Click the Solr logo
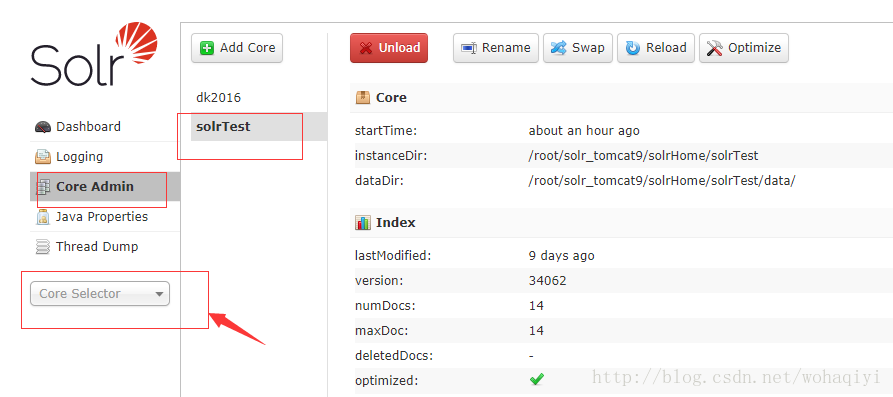893x397 pixels. [x=94, y=55]
